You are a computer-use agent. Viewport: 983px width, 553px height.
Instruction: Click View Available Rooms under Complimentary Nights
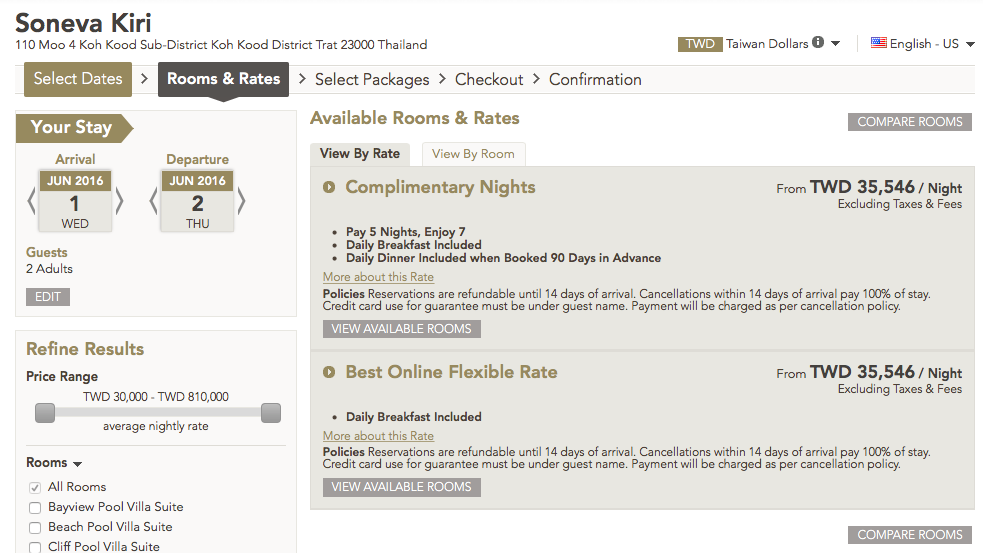point(401,329)
